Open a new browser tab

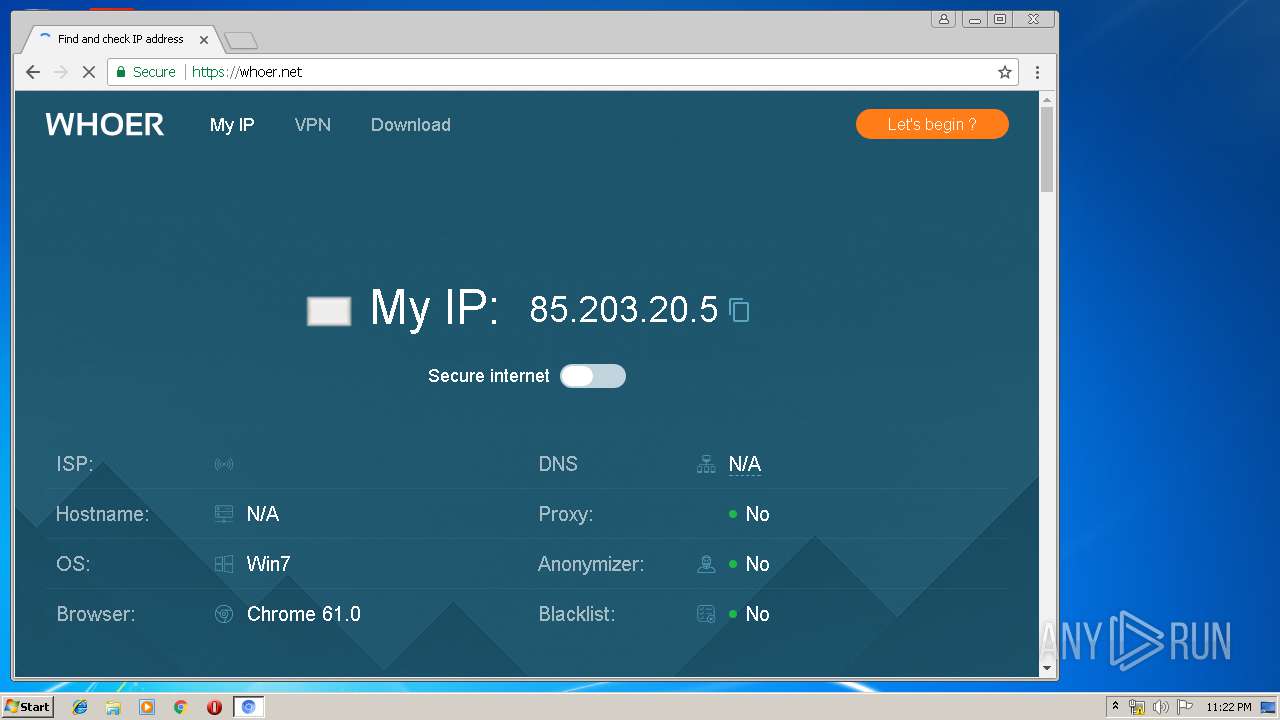241,41
